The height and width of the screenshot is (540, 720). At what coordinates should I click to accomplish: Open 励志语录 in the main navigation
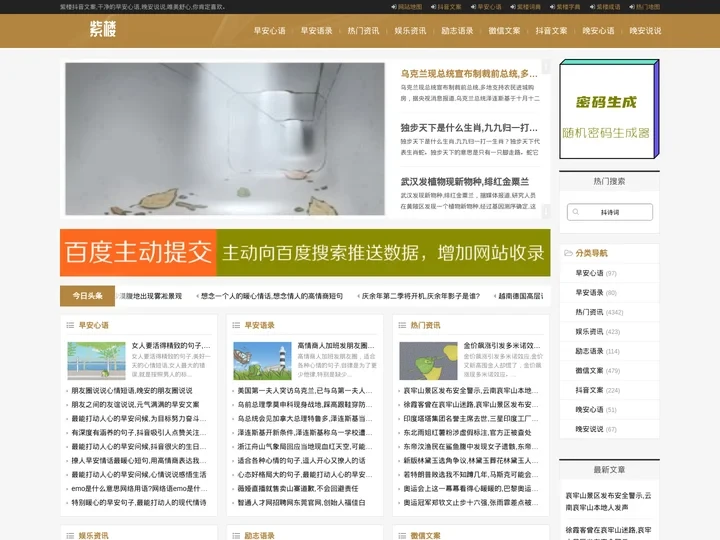(457, 31)
